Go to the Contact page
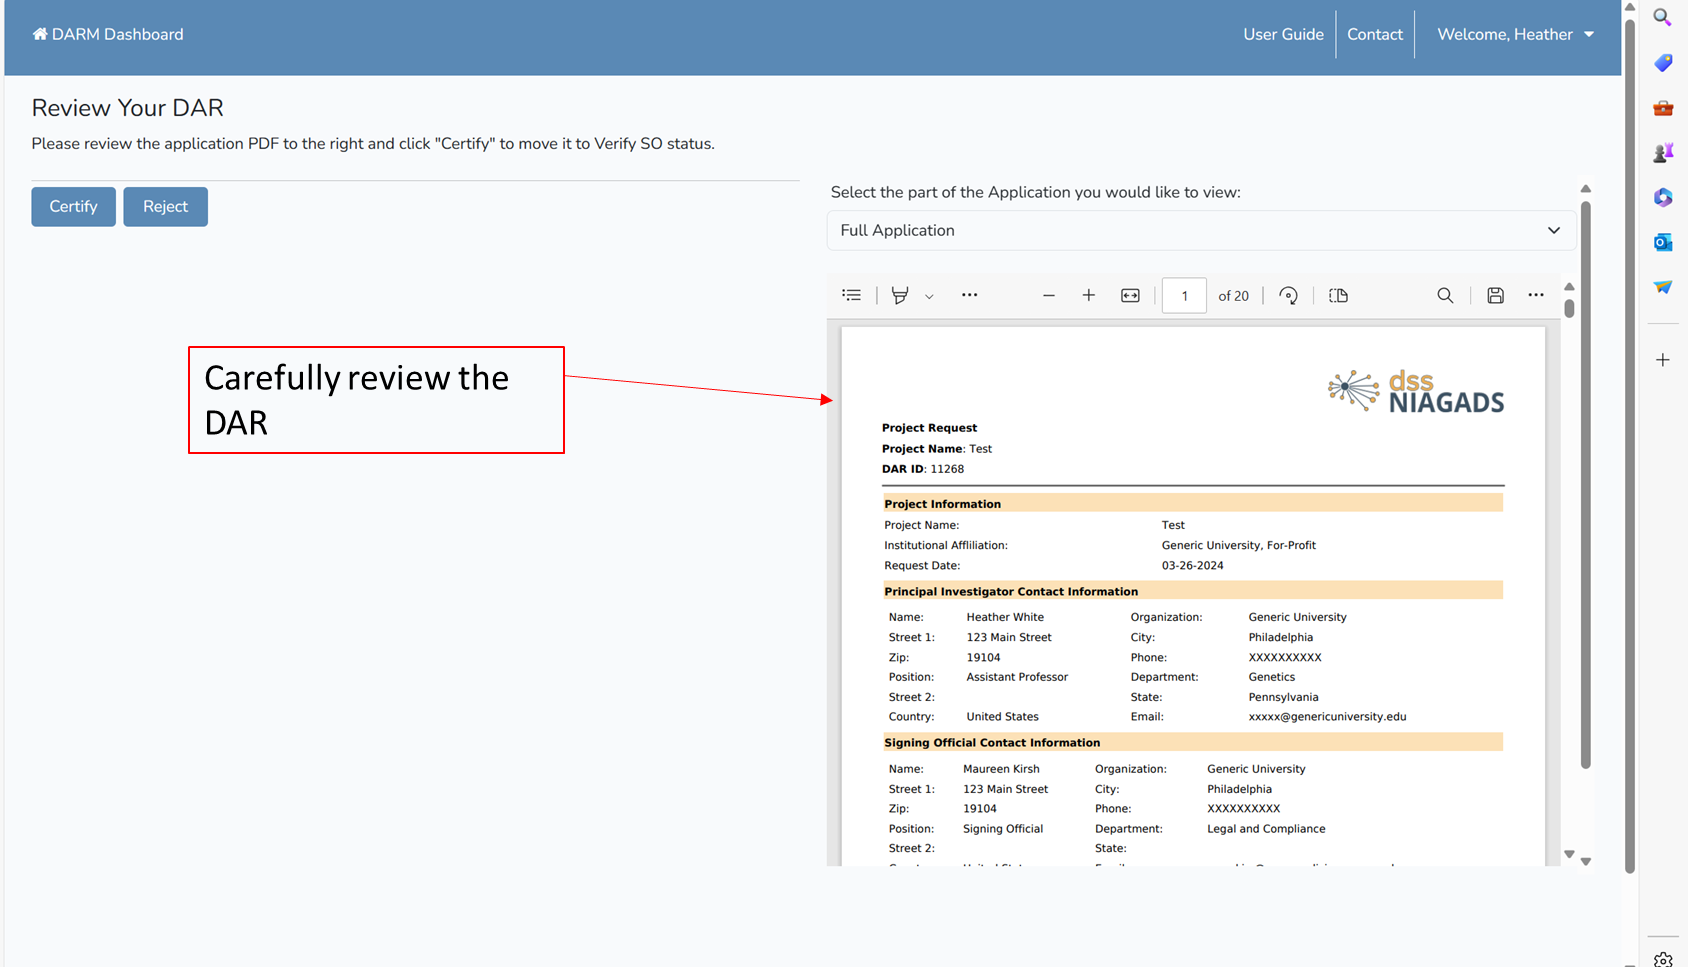 [x=1374, y=34]
